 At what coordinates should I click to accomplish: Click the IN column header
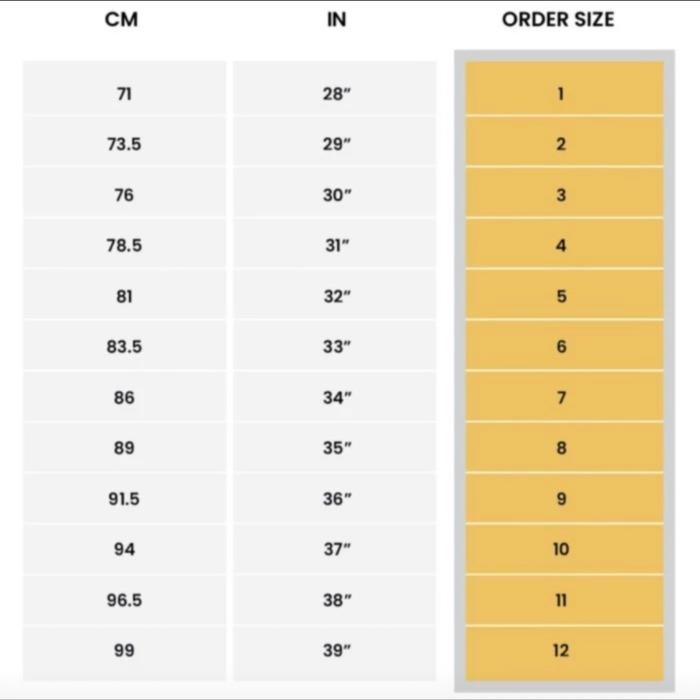[x=337, y=20]
